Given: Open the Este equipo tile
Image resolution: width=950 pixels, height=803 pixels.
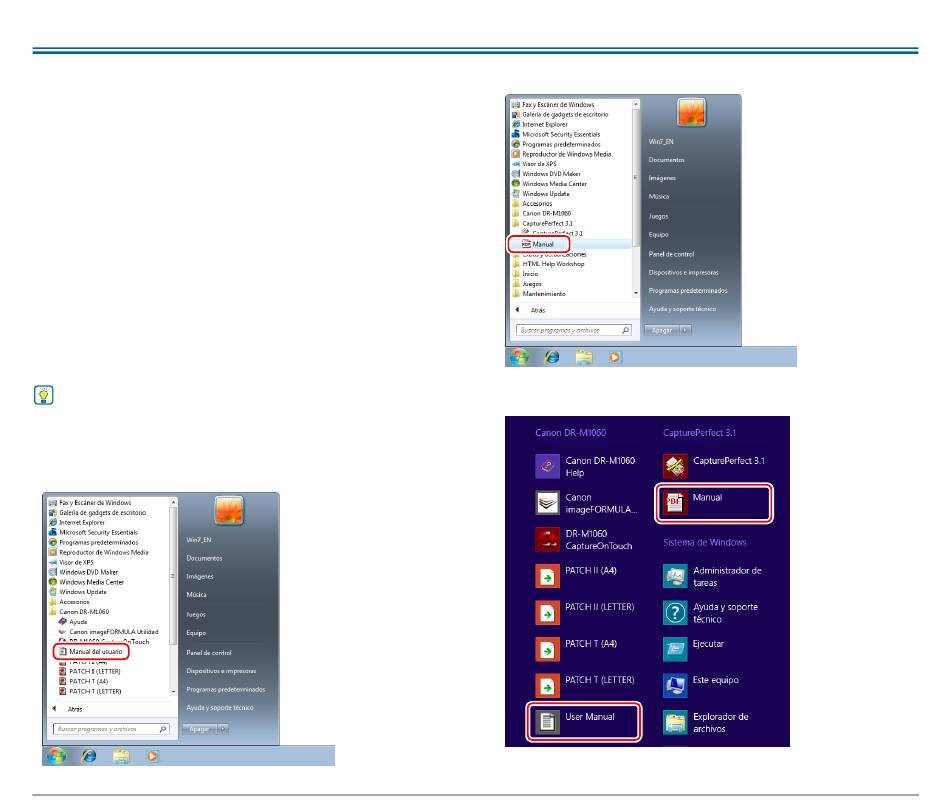Looking at the screenshot, I should click(x=702, y=685).
